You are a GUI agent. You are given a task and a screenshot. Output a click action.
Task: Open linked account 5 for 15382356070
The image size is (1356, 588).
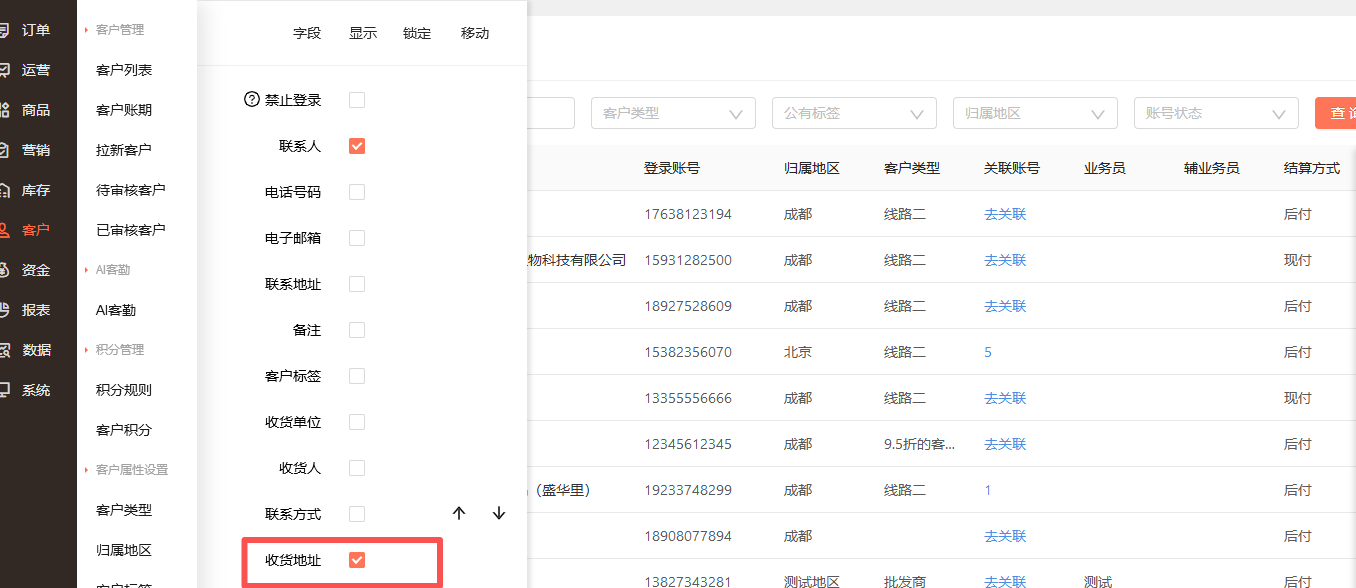[x=988, y=352]
